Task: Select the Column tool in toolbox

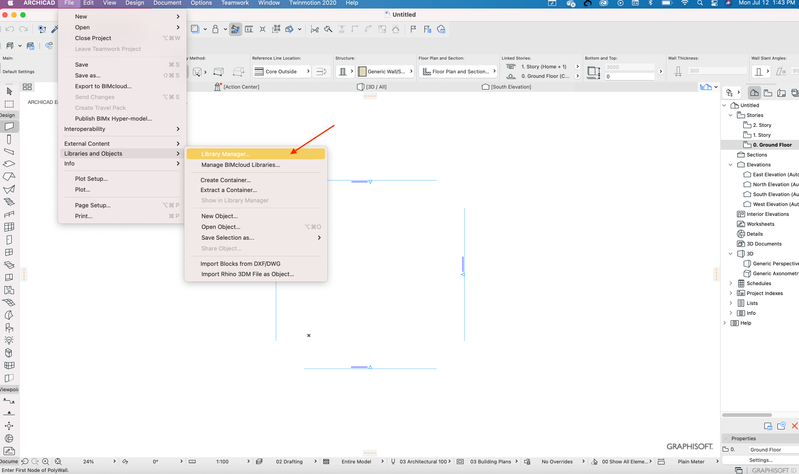Action: 9,139
